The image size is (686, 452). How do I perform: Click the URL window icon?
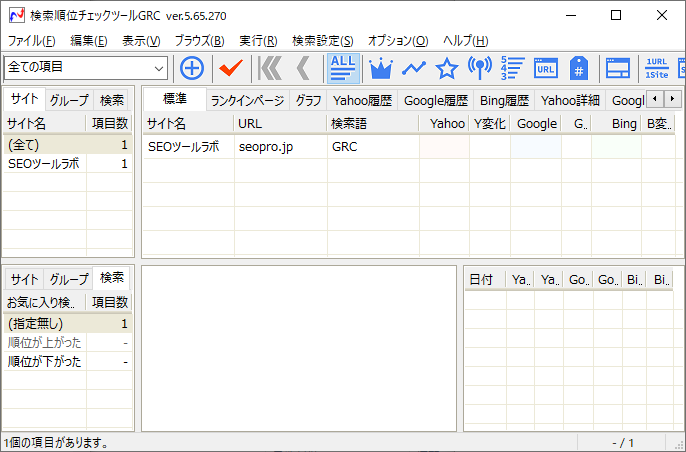click(x=546, y=69)
